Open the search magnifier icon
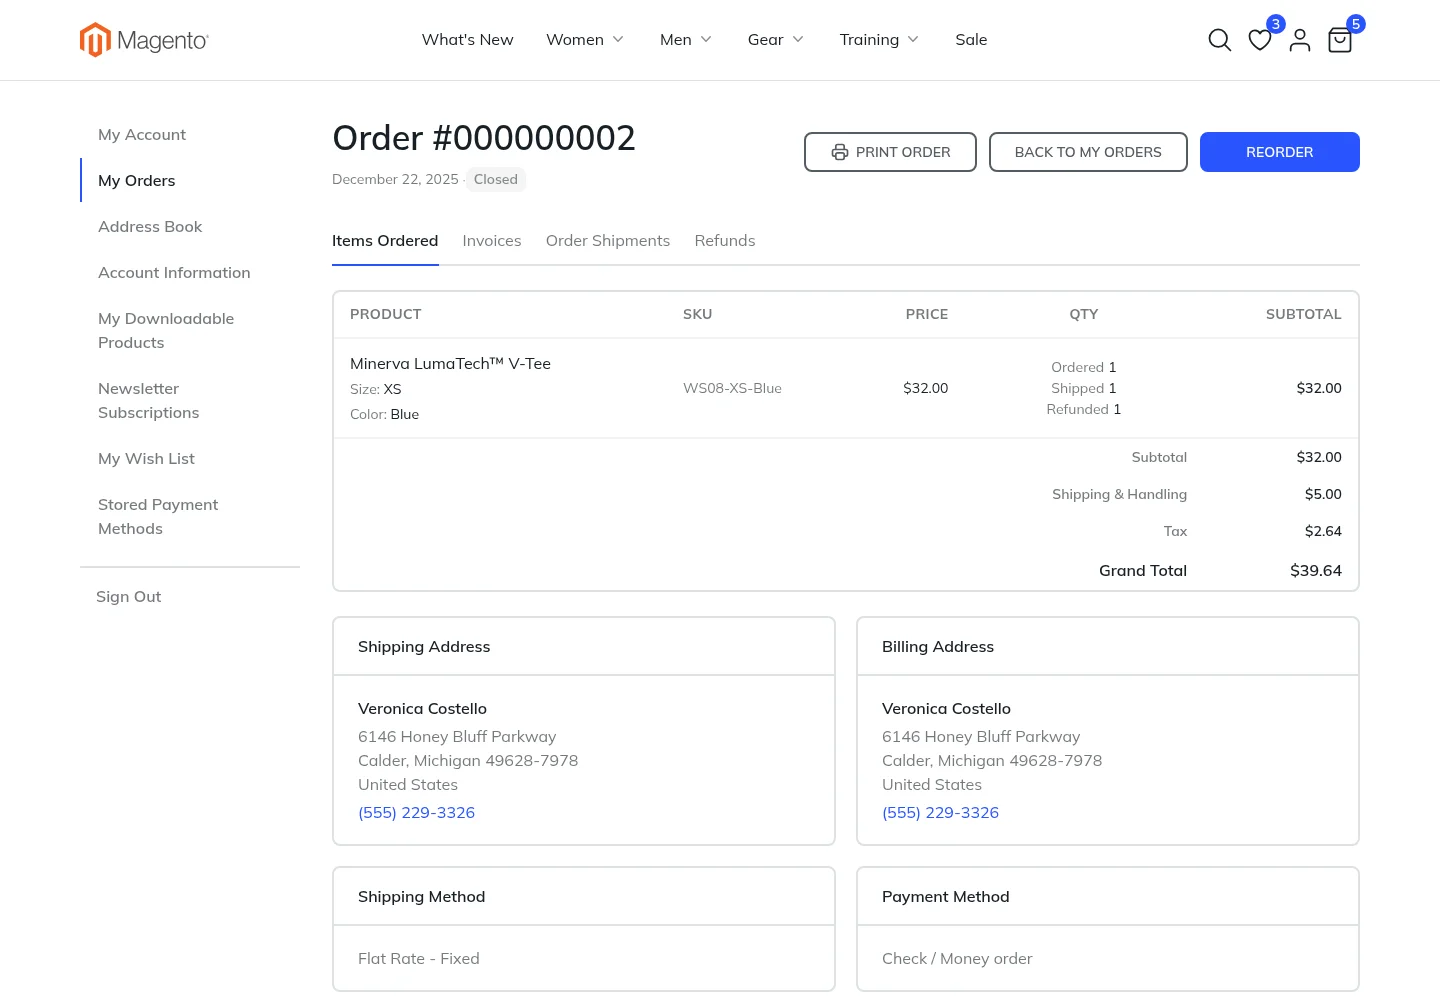The width and height of the screenshot is (1440, 1000). (x=1219, y=40)
